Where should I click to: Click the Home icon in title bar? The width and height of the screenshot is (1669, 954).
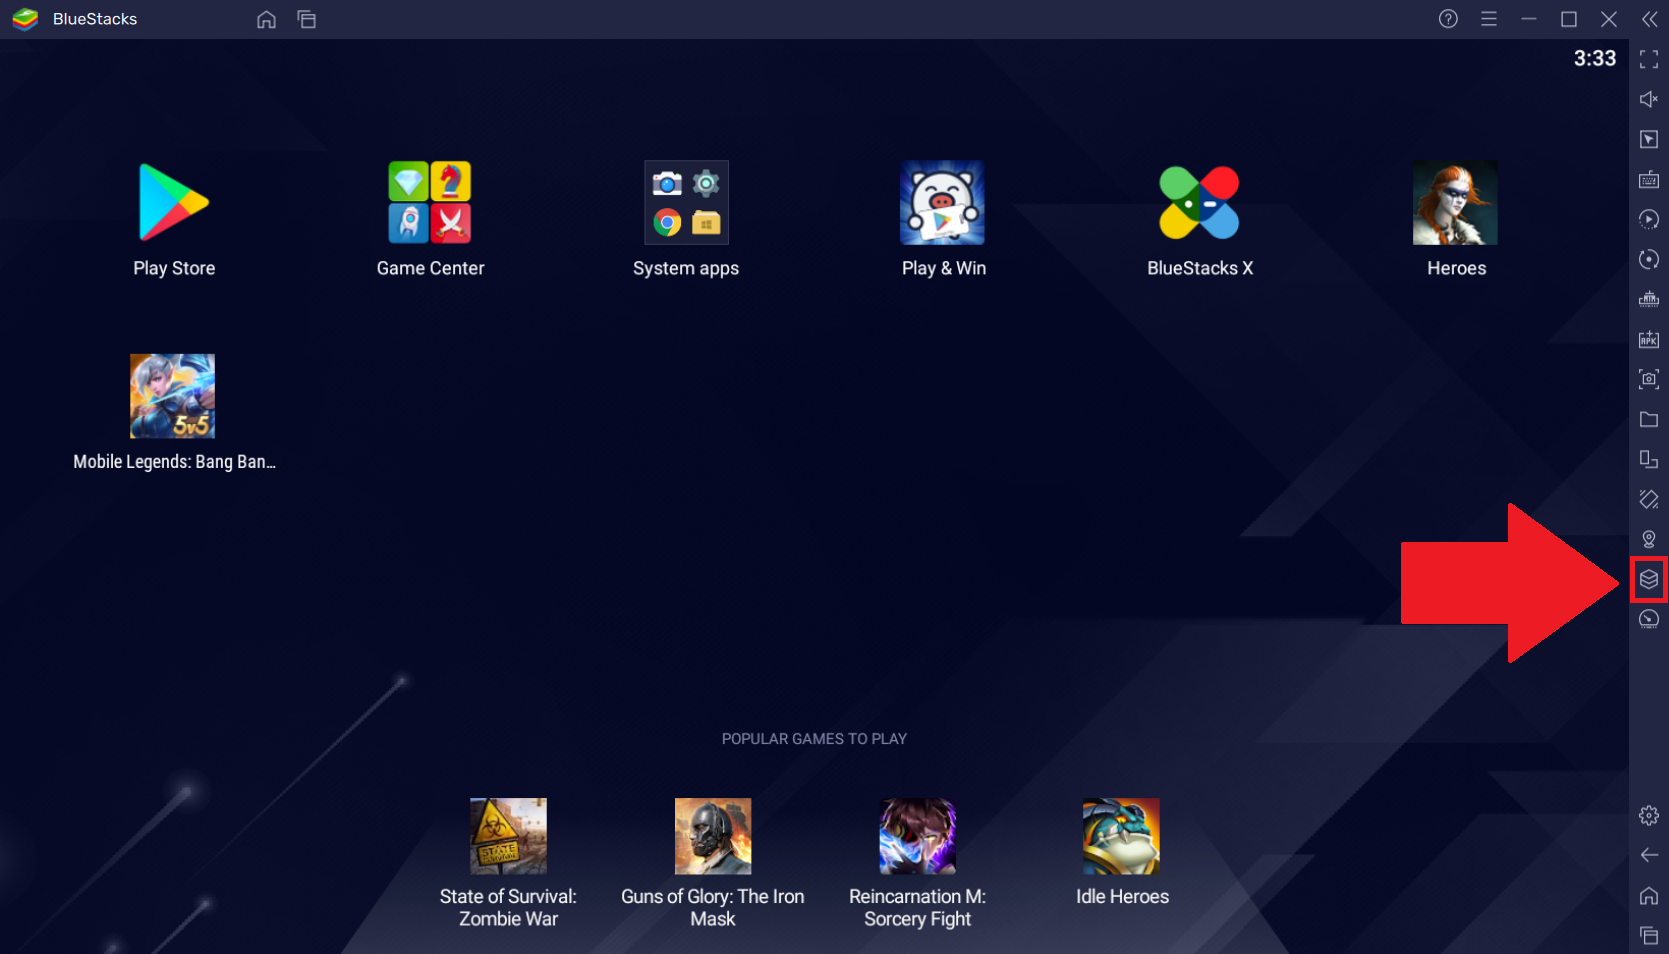(266, 19)
